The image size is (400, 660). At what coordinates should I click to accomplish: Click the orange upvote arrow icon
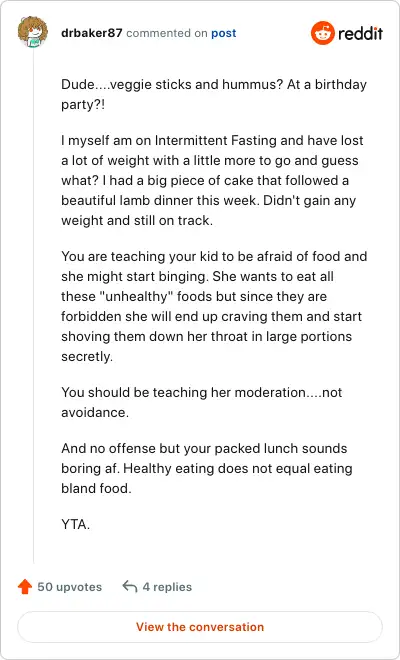(x=25, y=586)
